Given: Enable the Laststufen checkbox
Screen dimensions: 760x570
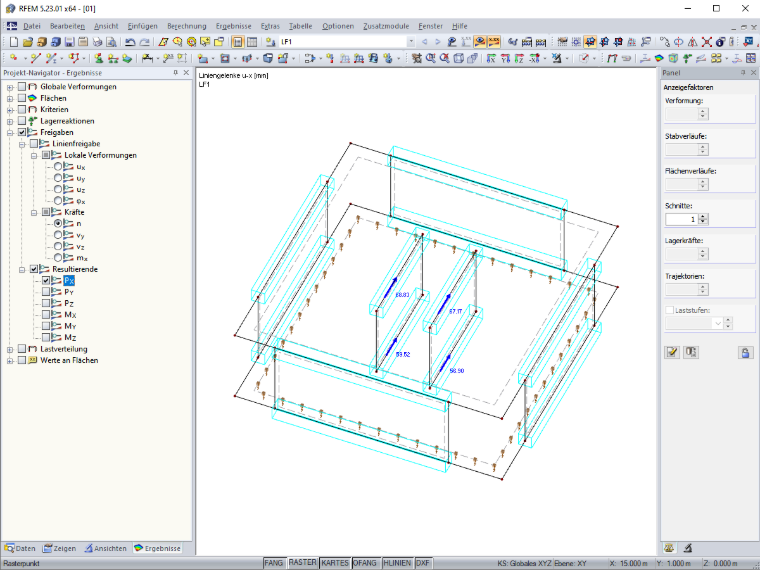Looking at the screenshot, I should click(x=670, y=310).
